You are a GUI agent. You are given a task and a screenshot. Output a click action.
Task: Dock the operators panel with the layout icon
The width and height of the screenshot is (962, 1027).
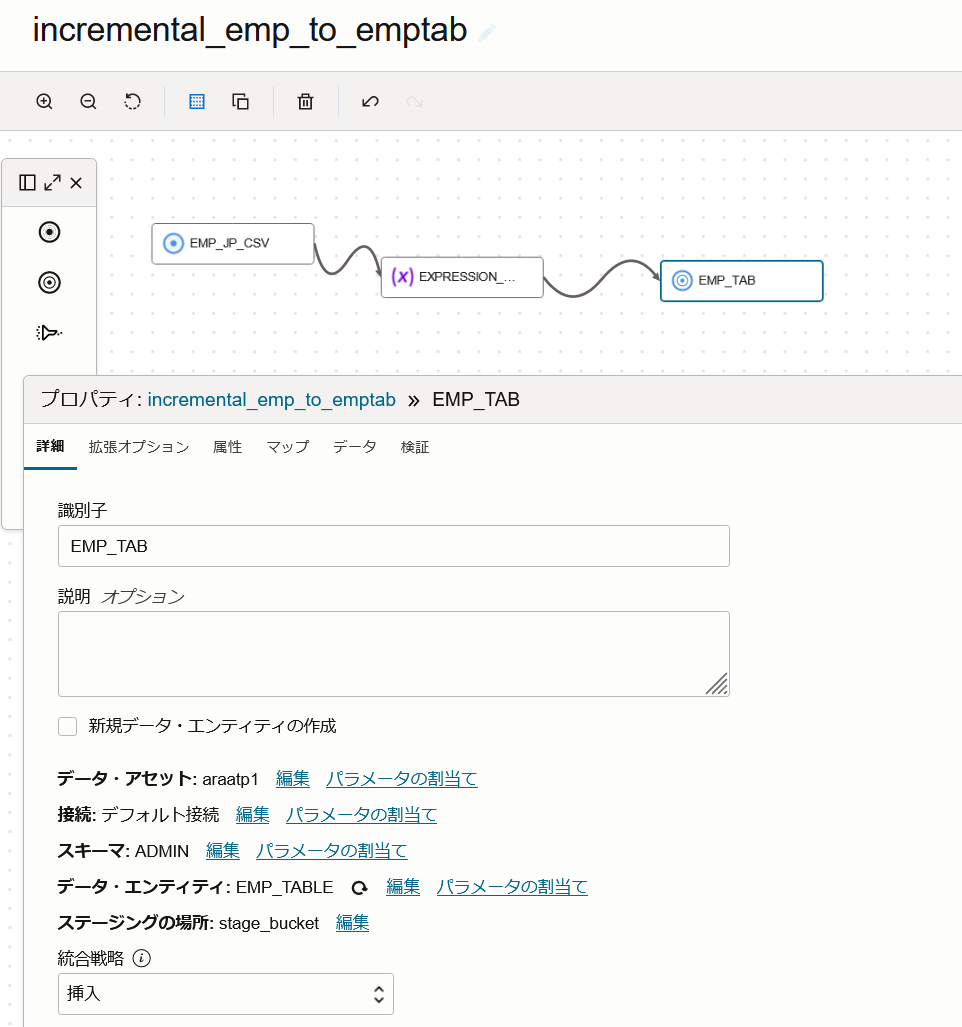(28, 183)
